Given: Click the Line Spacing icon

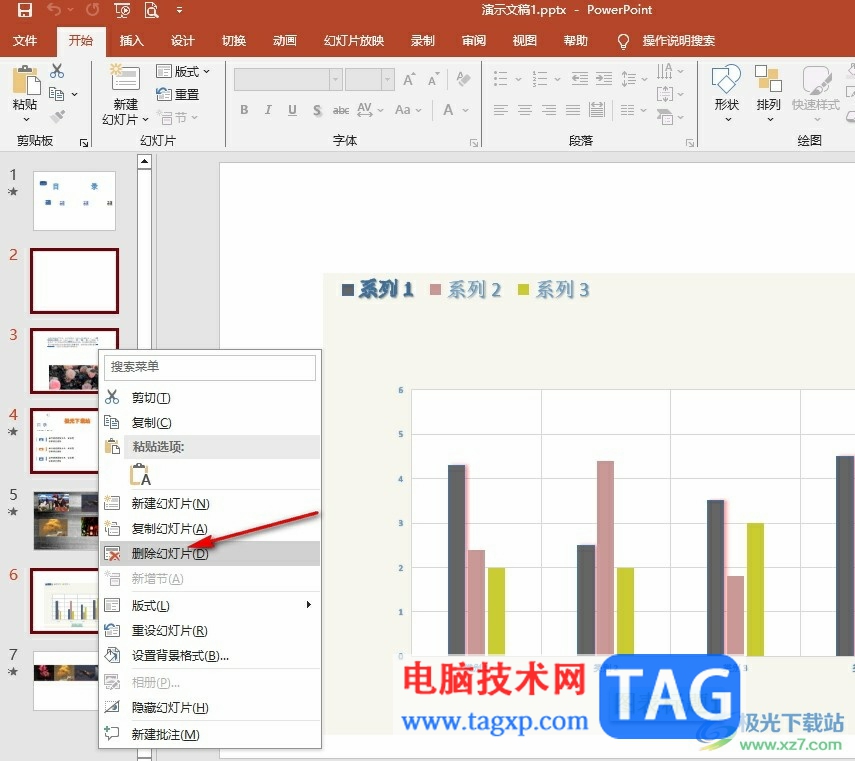Looking at the screenshot, I should 629,79.
